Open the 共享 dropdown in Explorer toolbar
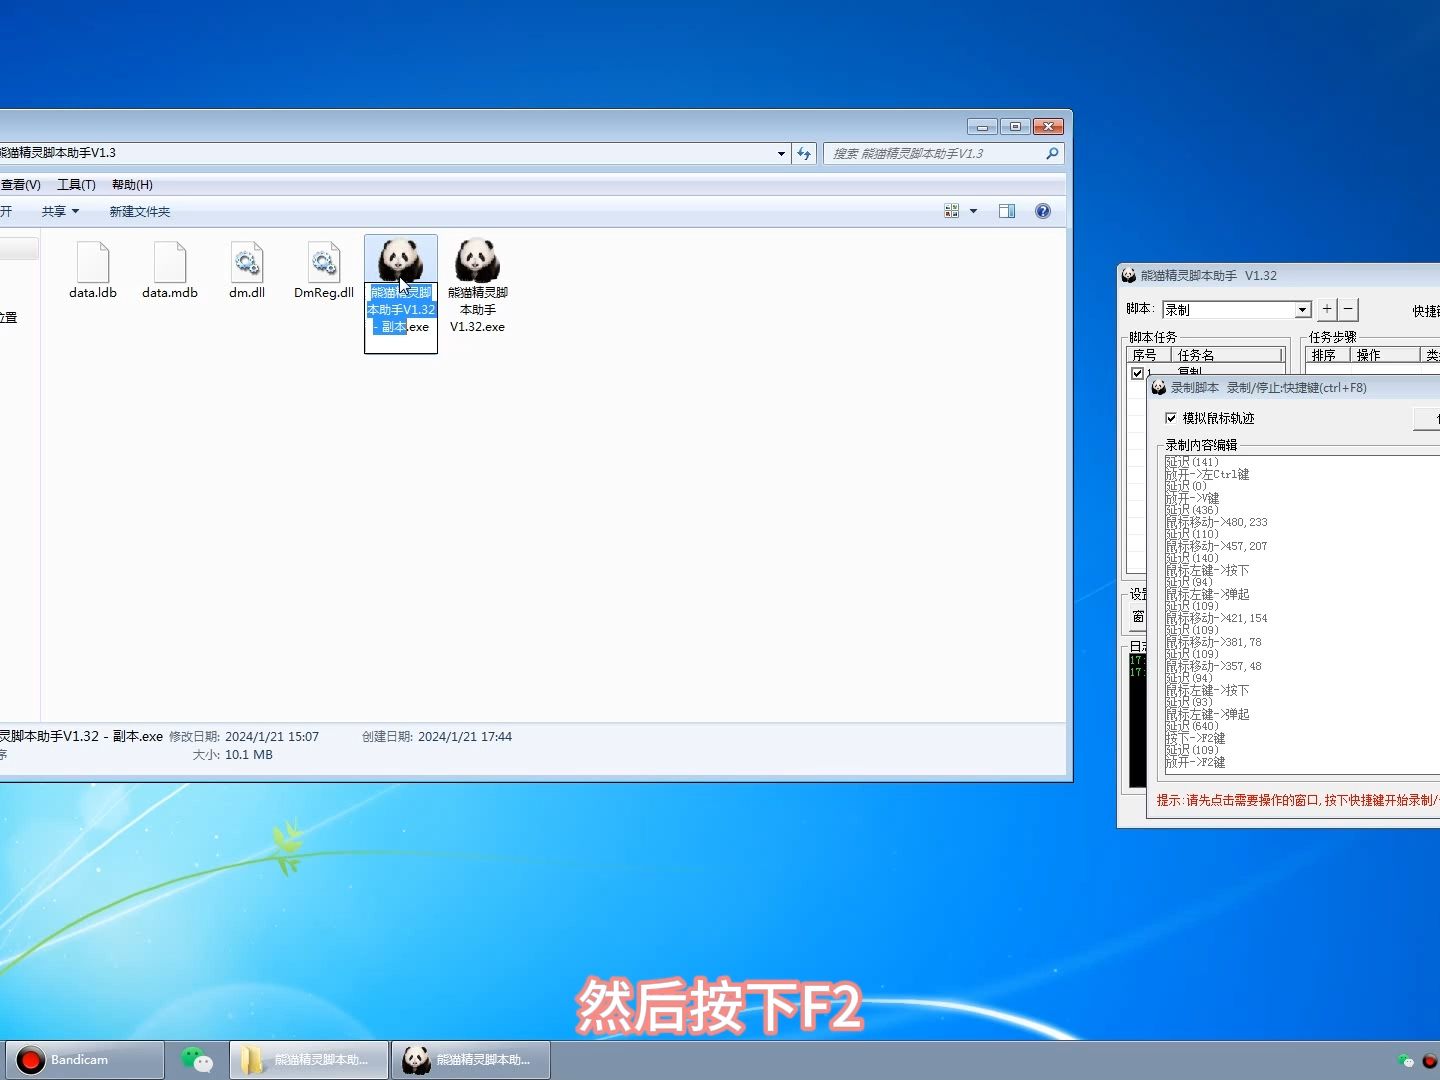The width and height of the screenshot is (1440, 1080). (x=60, y=211)
